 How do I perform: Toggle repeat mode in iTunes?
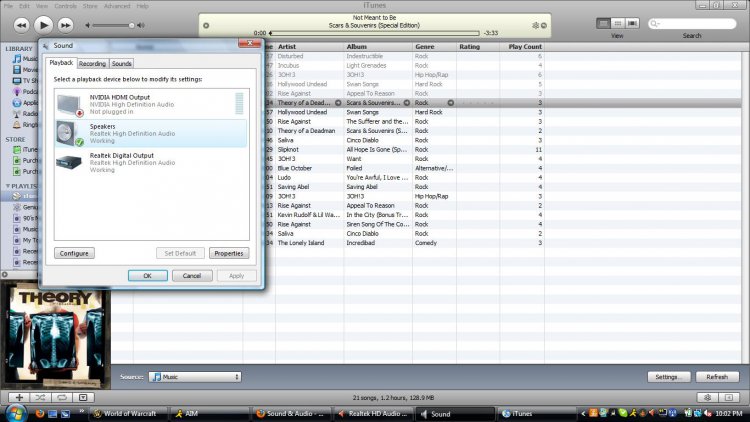62,397
